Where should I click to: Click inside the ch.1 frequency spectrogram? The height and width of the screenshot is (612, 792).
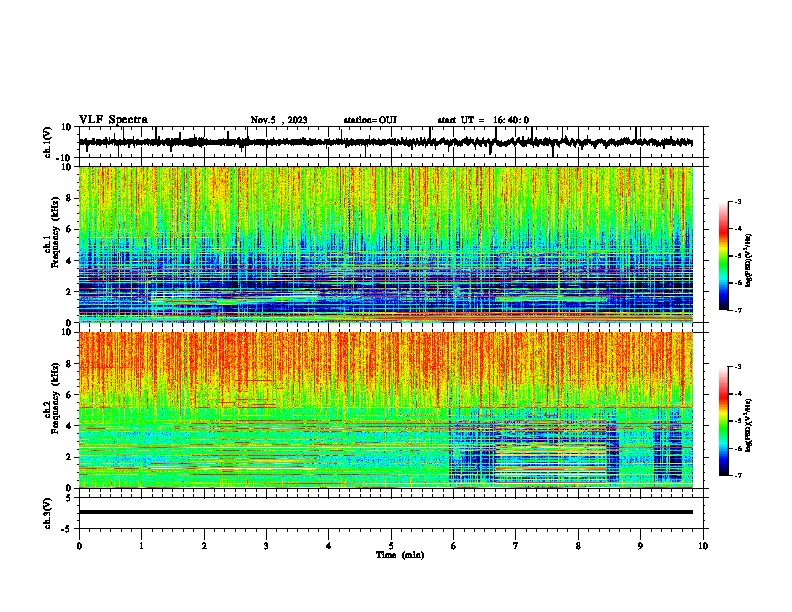click(386, 244)
